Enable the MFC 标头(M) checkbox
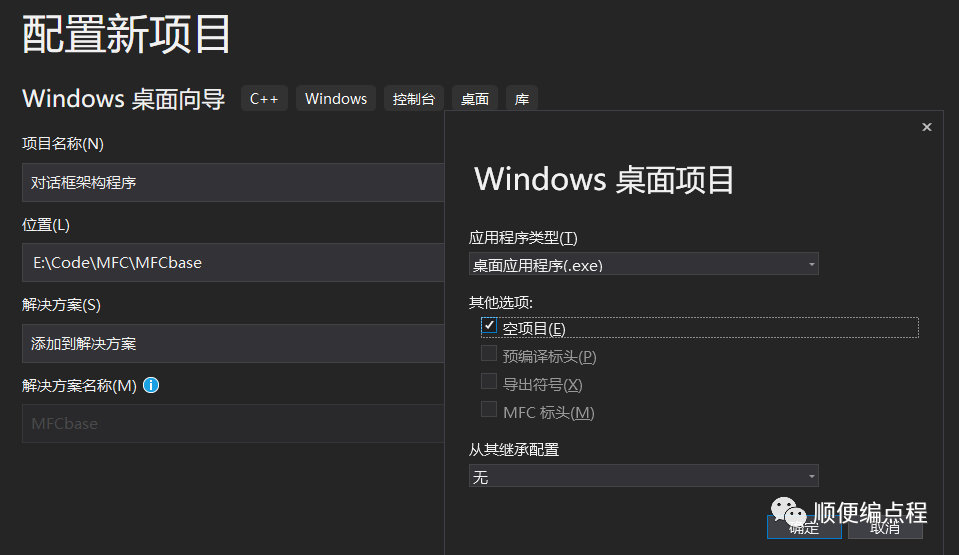959x555 pixels. pyautogui.click(x=489, y=409)
